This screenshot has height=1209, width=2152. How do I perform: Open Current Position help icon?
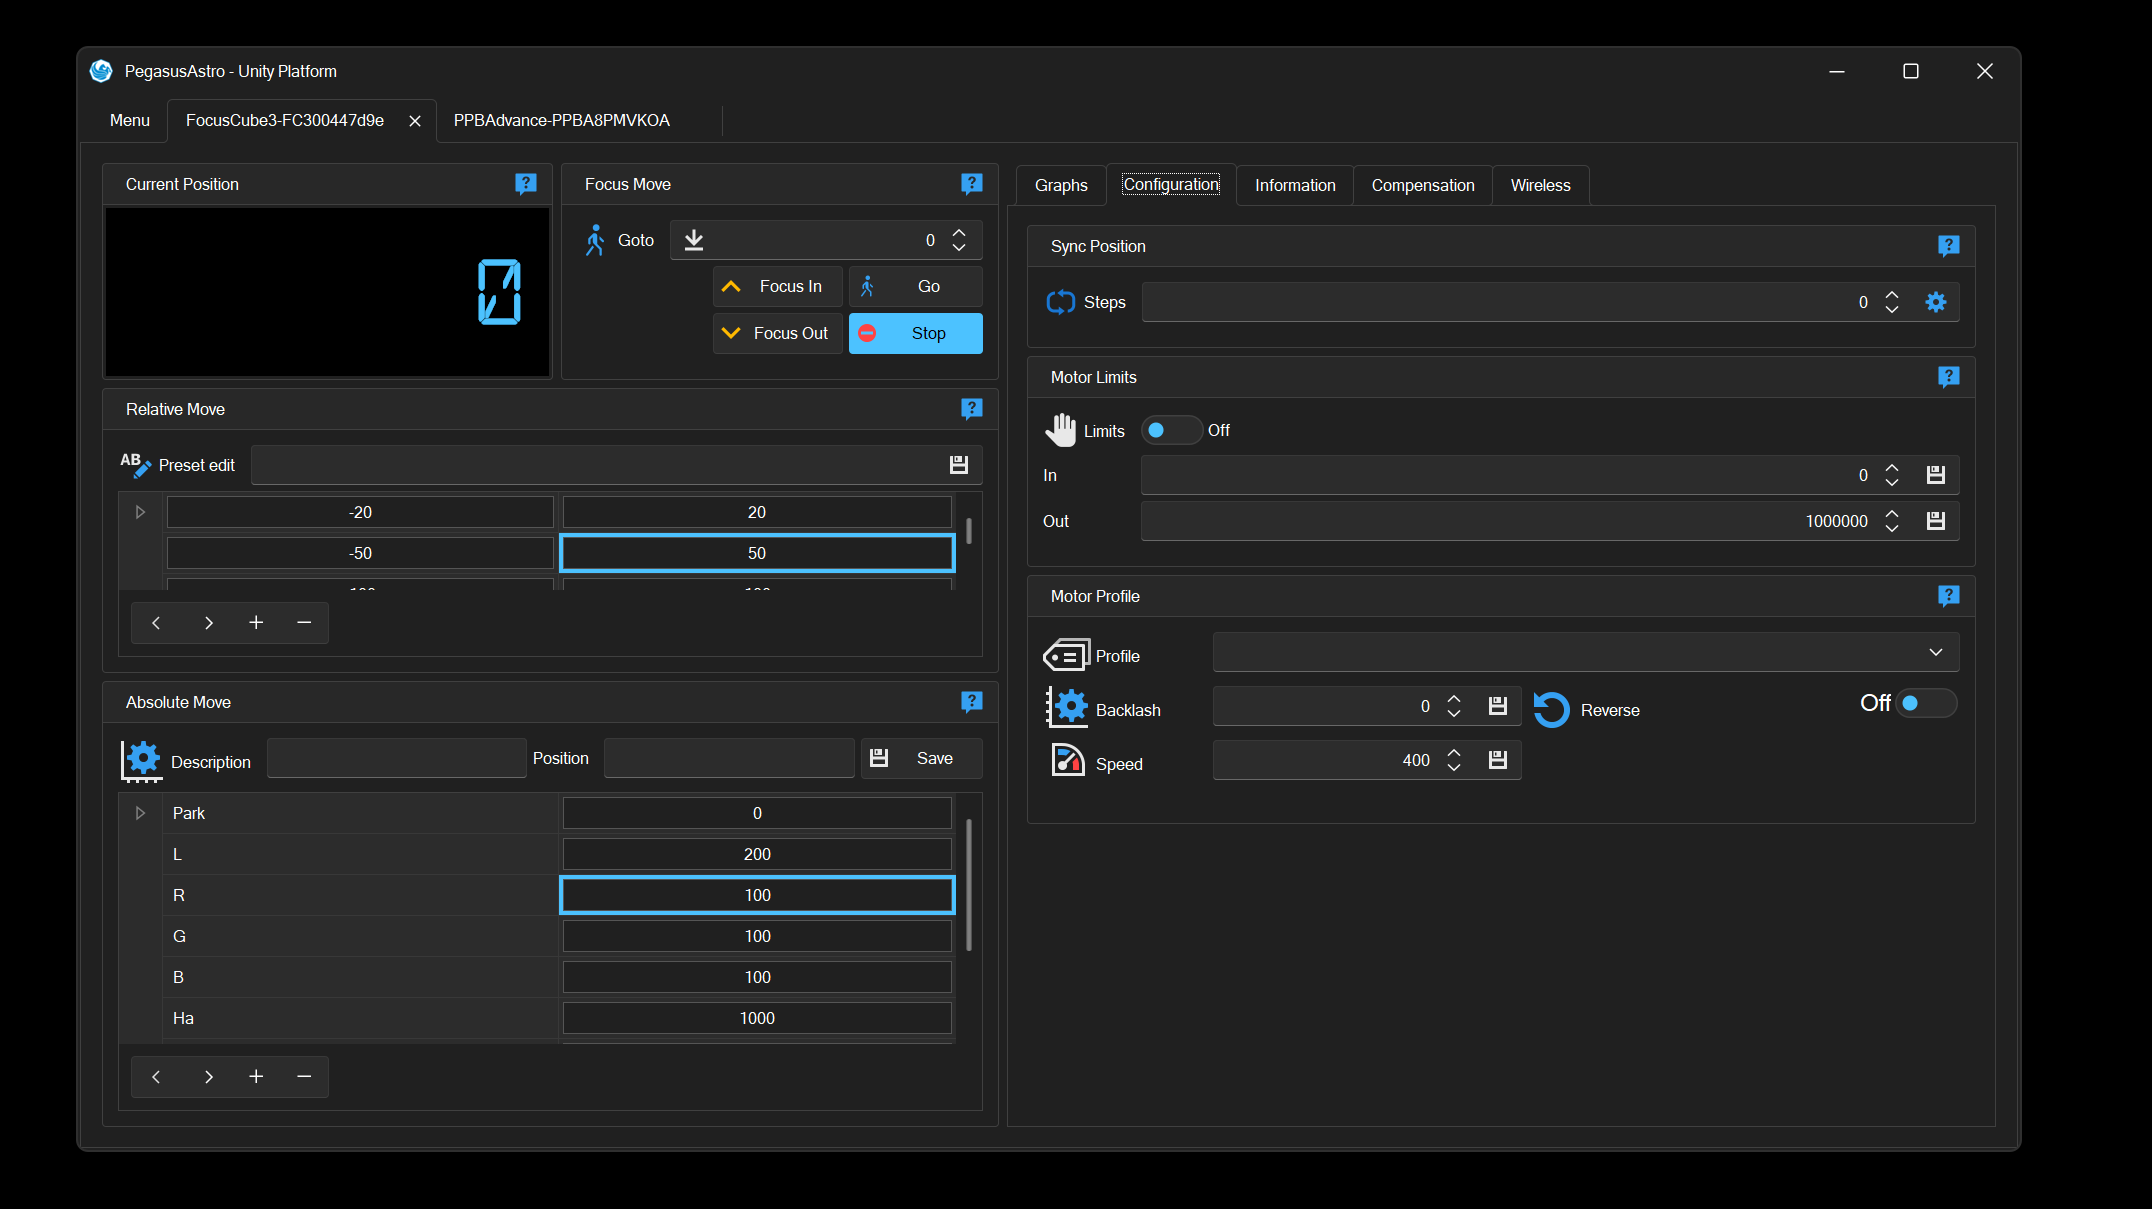click(526, 184)
